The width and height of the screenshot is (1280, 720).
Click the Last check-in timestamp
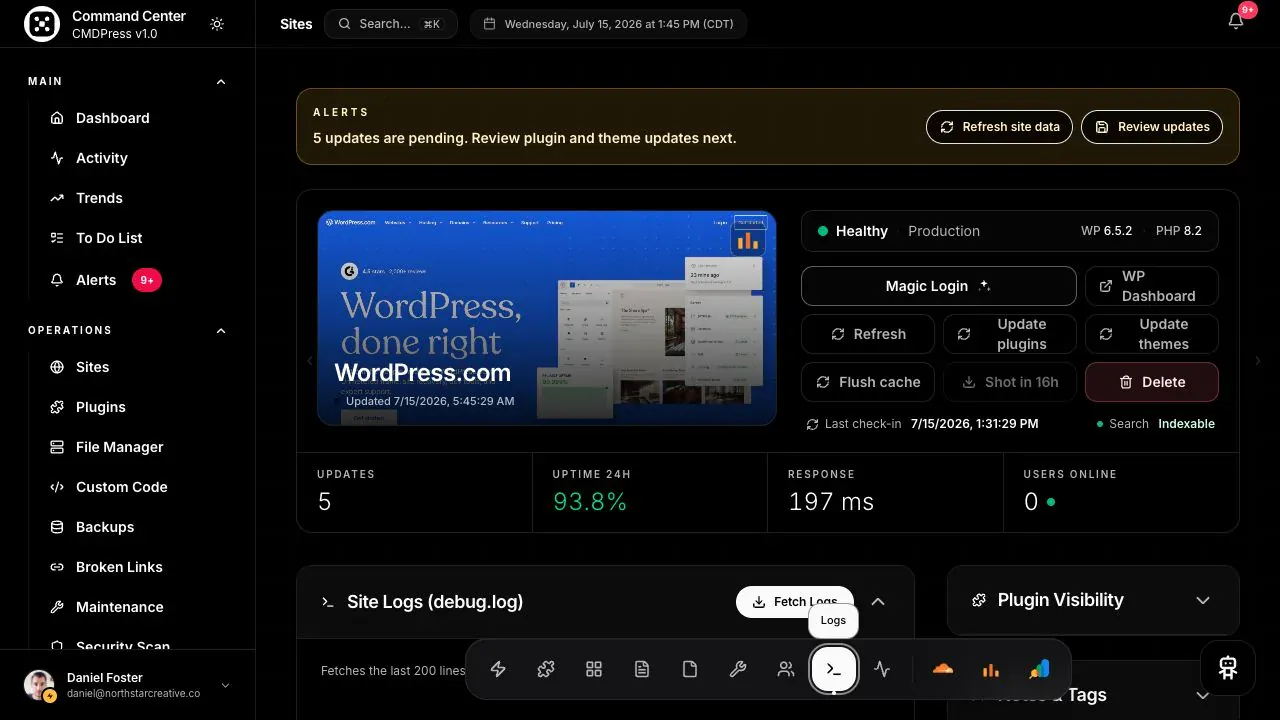point(974,424)
